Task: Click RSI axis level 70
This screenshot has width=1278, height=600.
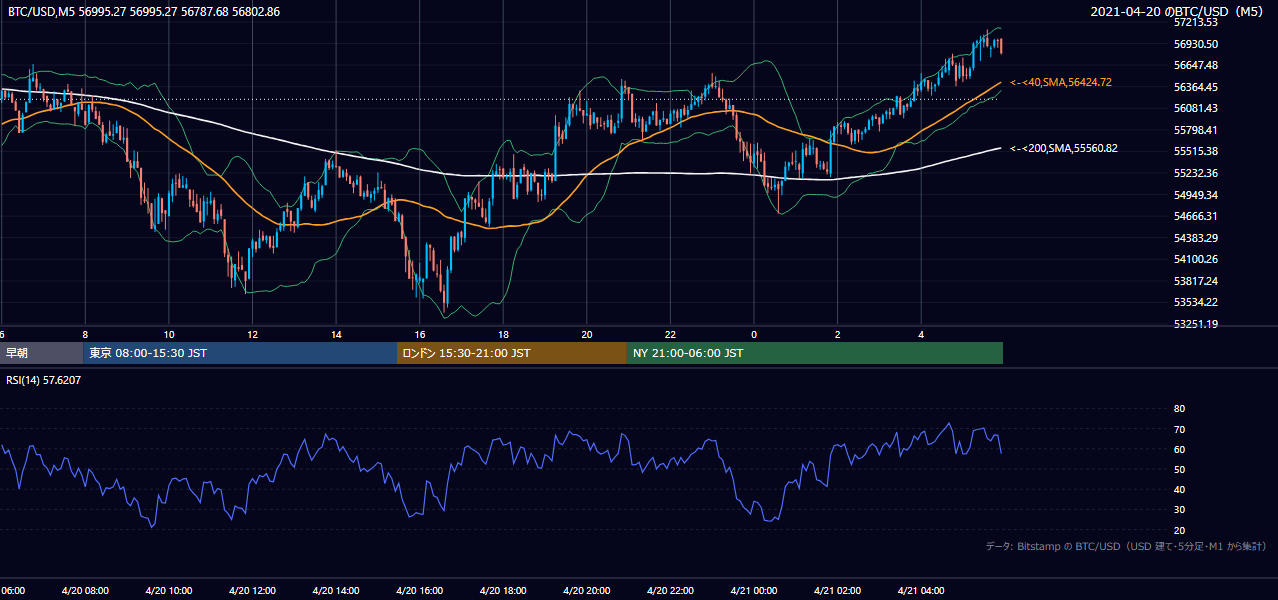Action: [x=1179, y=429]
